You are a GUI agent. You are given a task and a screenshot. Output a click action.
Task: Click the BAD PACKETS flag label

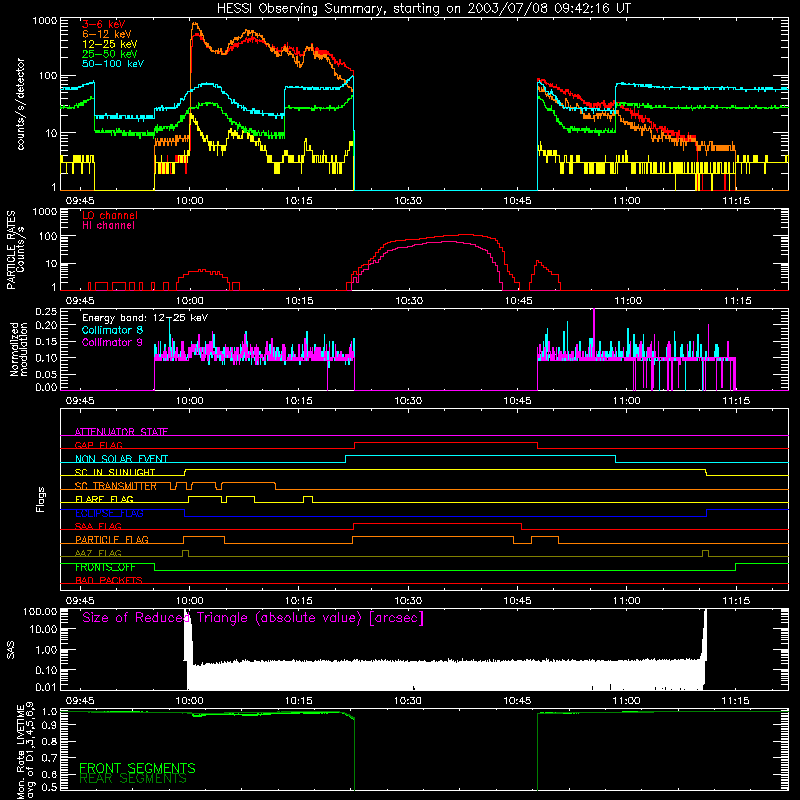(109, 580)
